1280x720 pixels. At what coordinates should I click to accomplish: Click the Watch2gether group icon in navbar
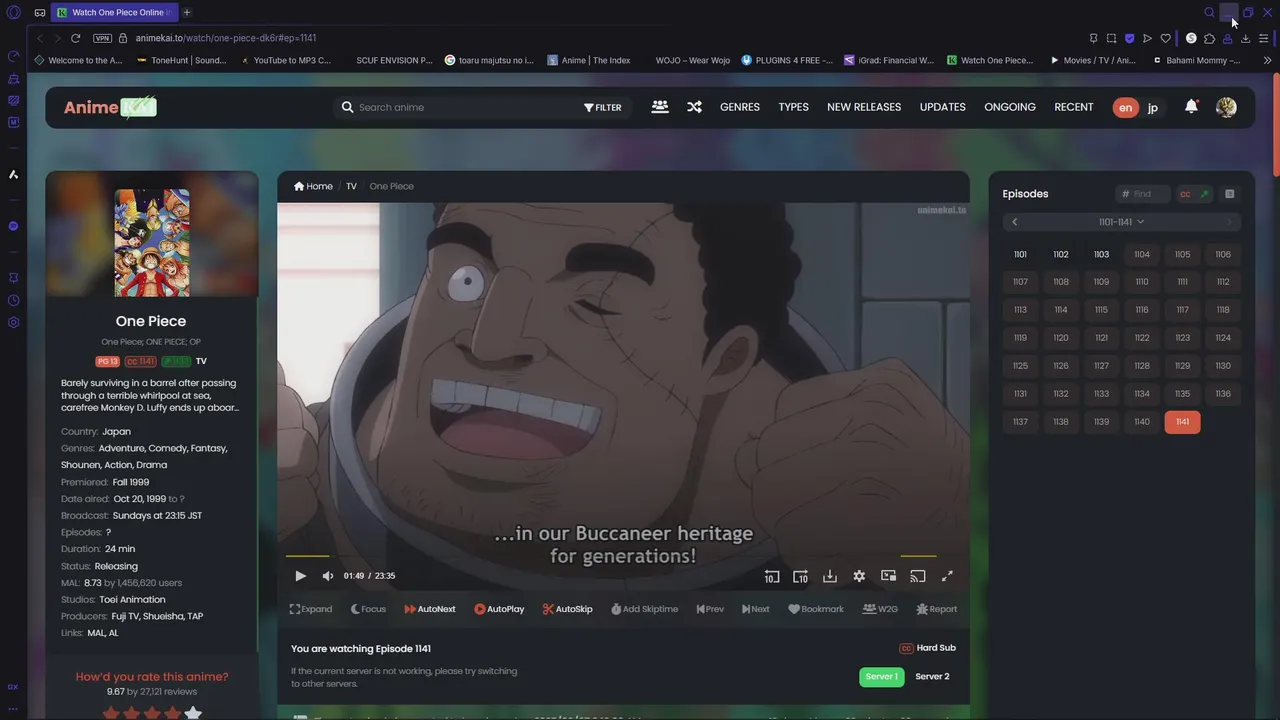click(660, 107)
